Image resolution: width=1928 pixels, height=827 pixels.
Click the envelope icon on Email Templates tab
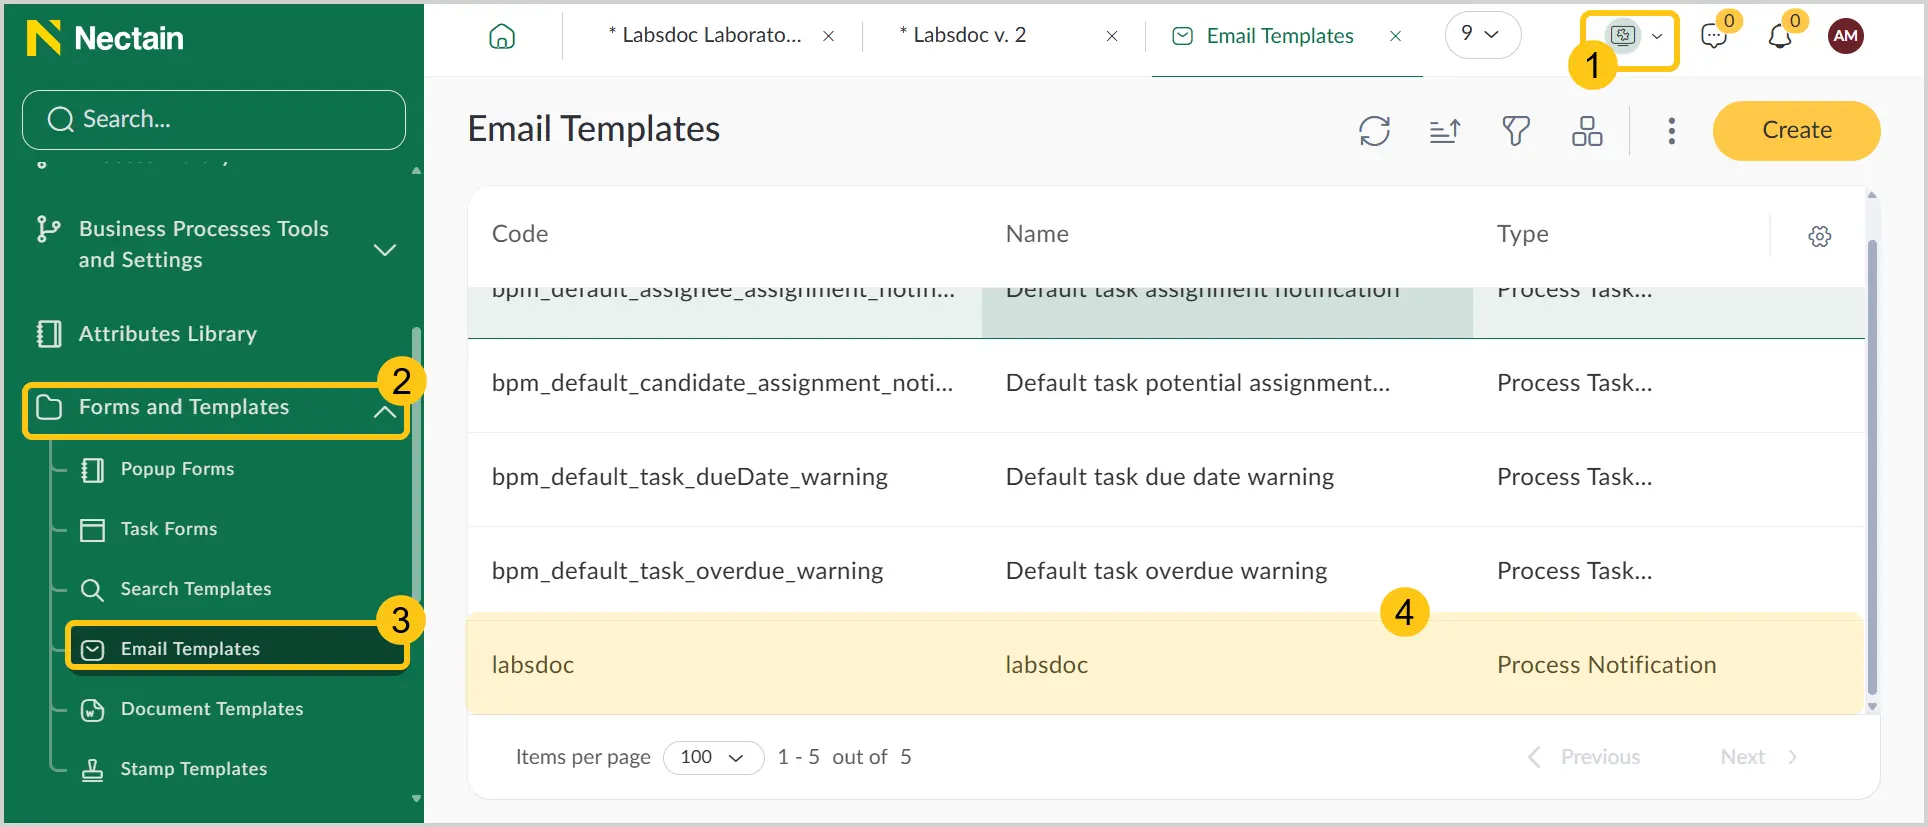[1182, 36]
